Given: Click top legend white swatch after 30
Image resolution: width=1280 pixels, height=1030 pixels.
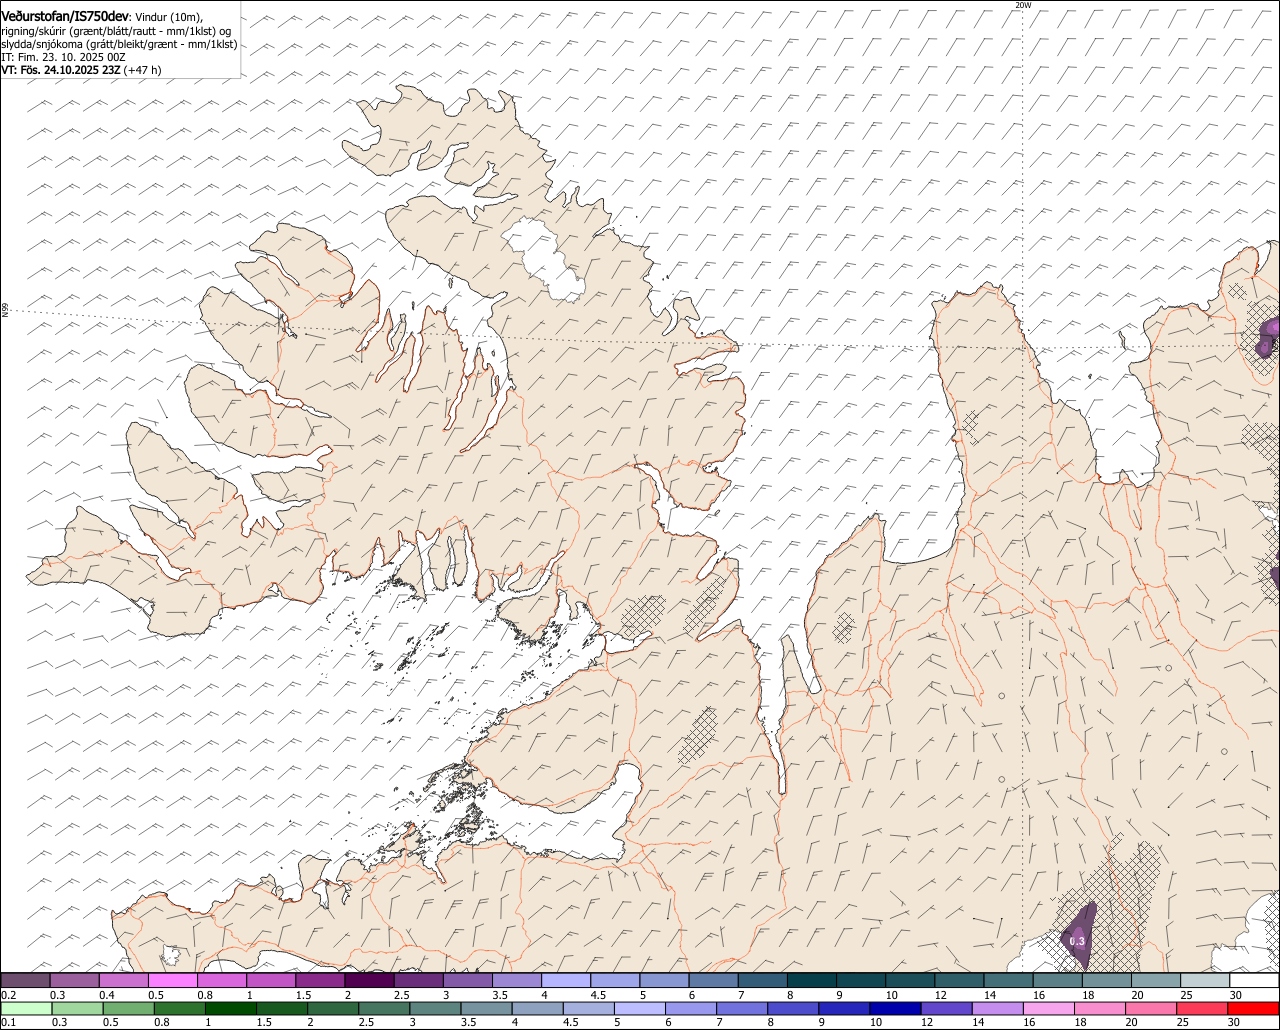Looking at the screenshot, I should 1255,980.
